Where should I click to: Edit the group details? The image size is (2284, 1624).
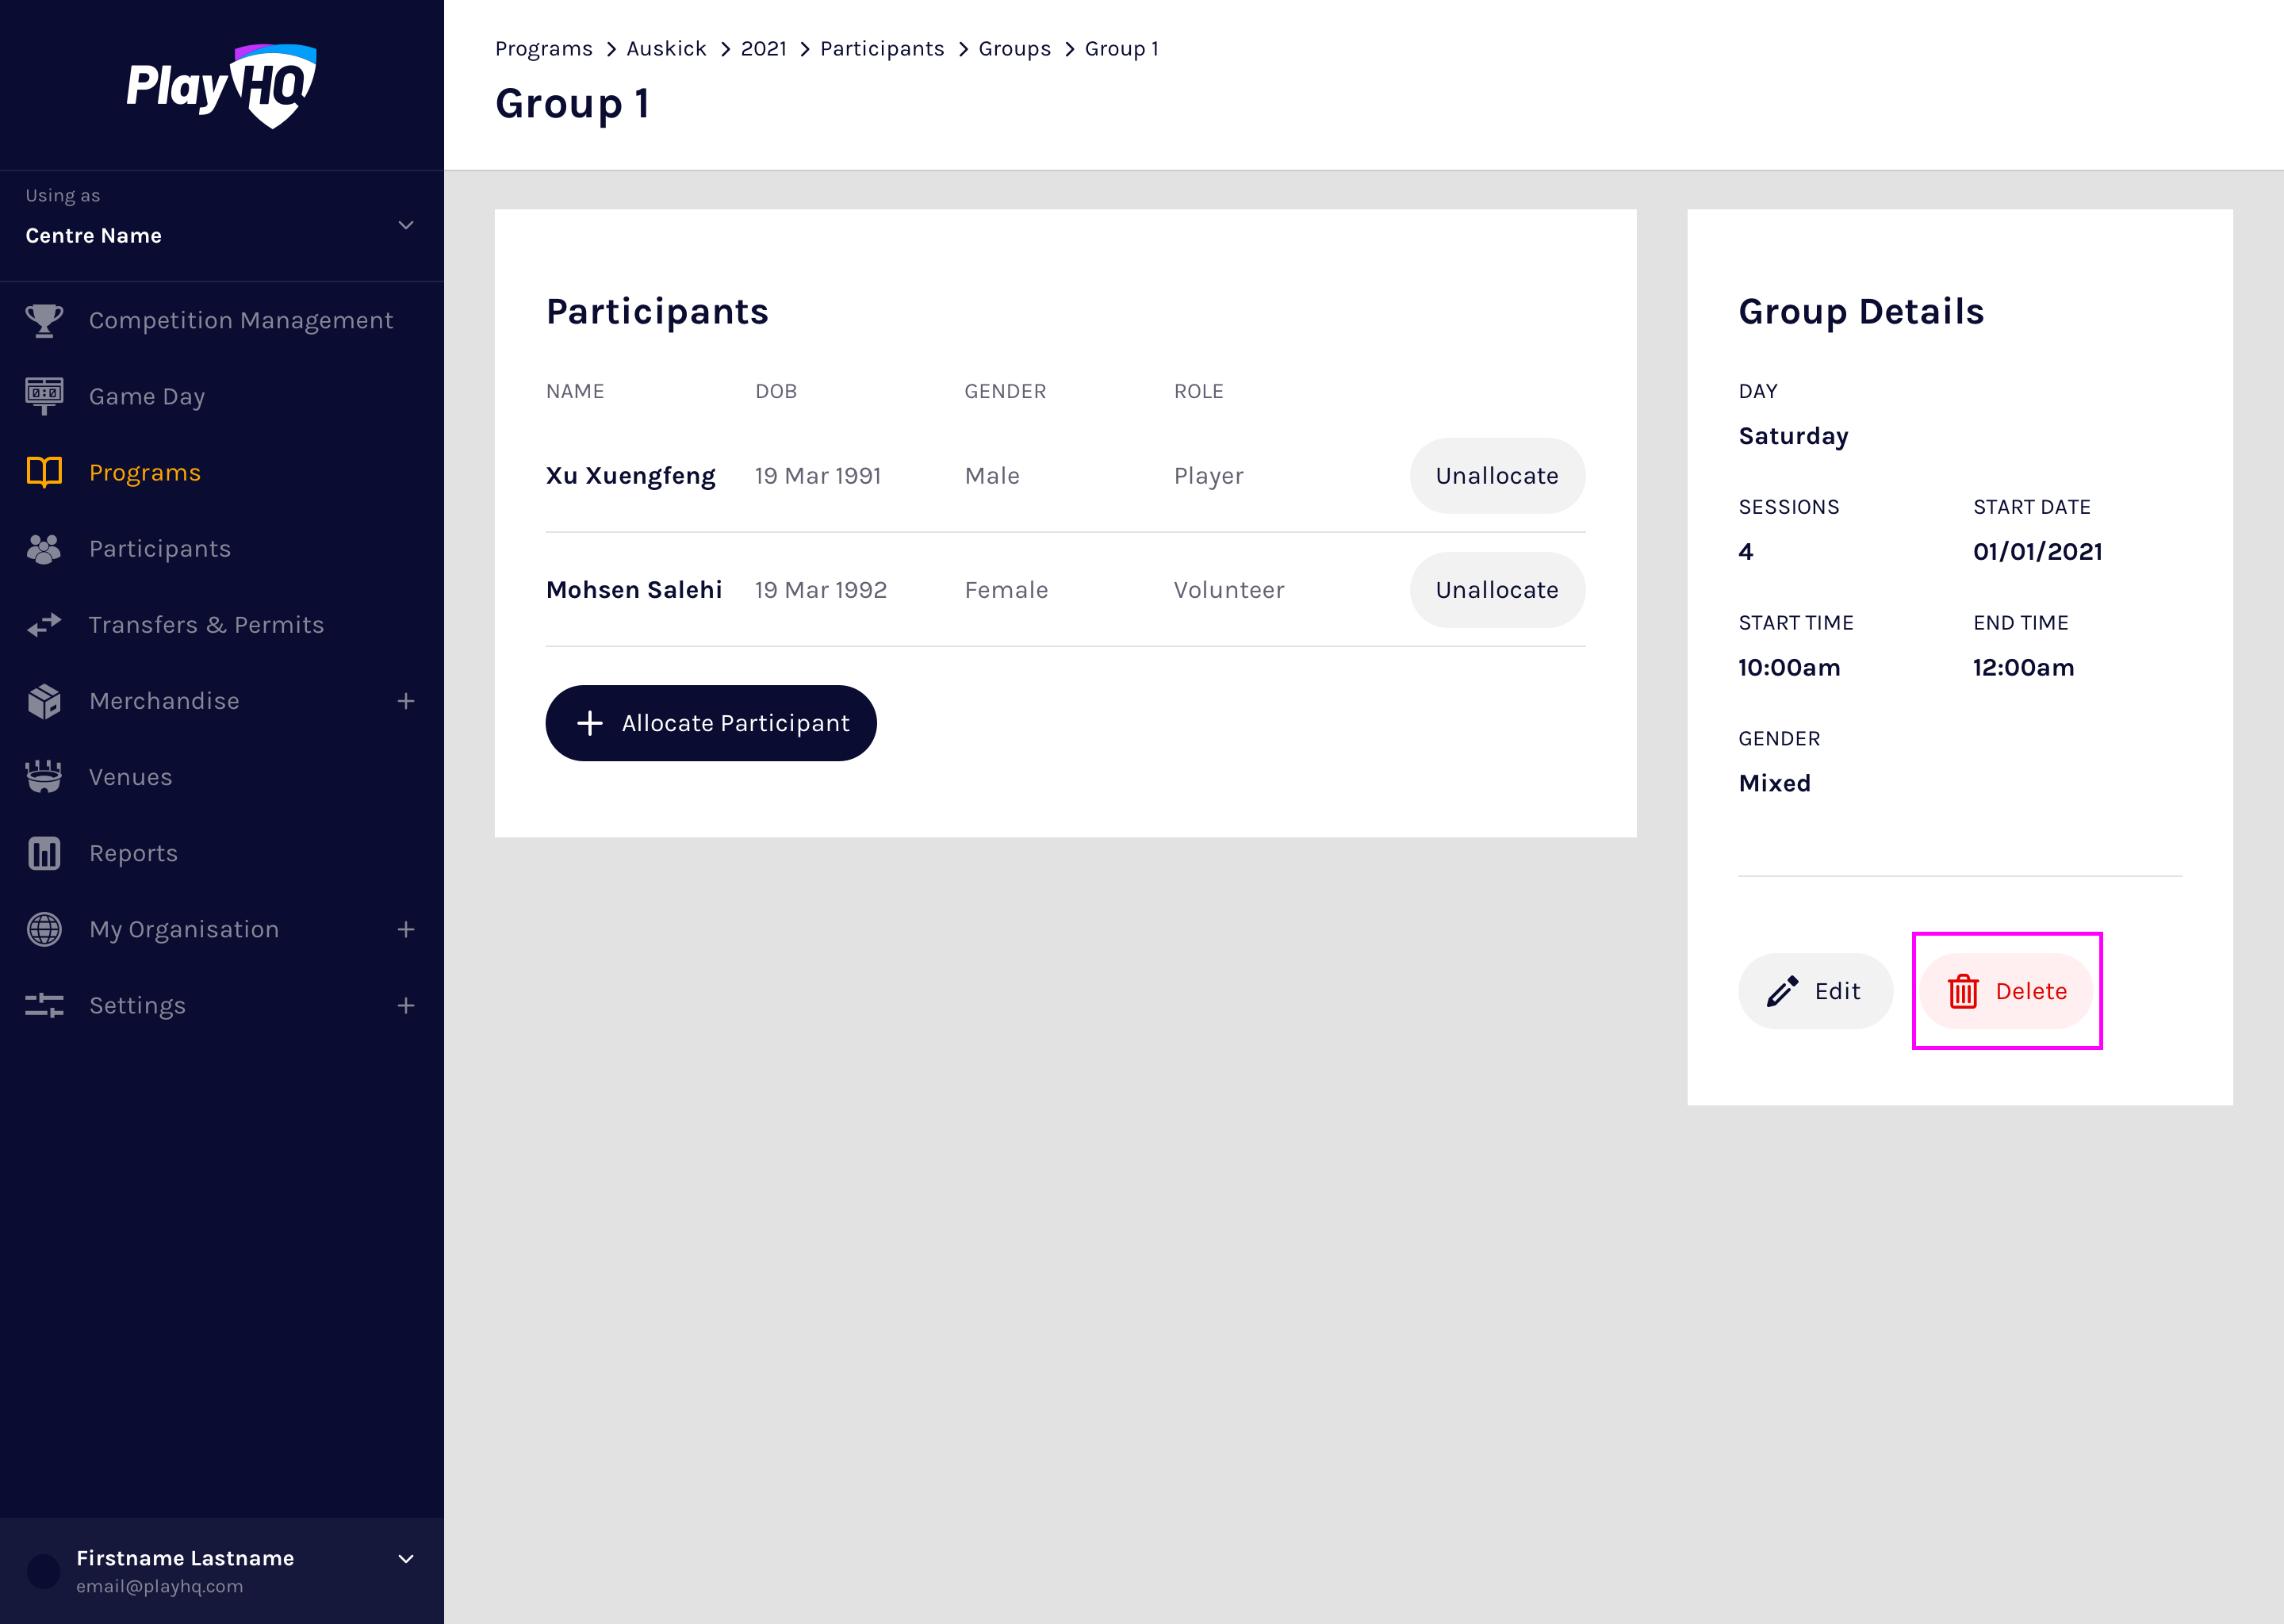tap(1814, 991)
